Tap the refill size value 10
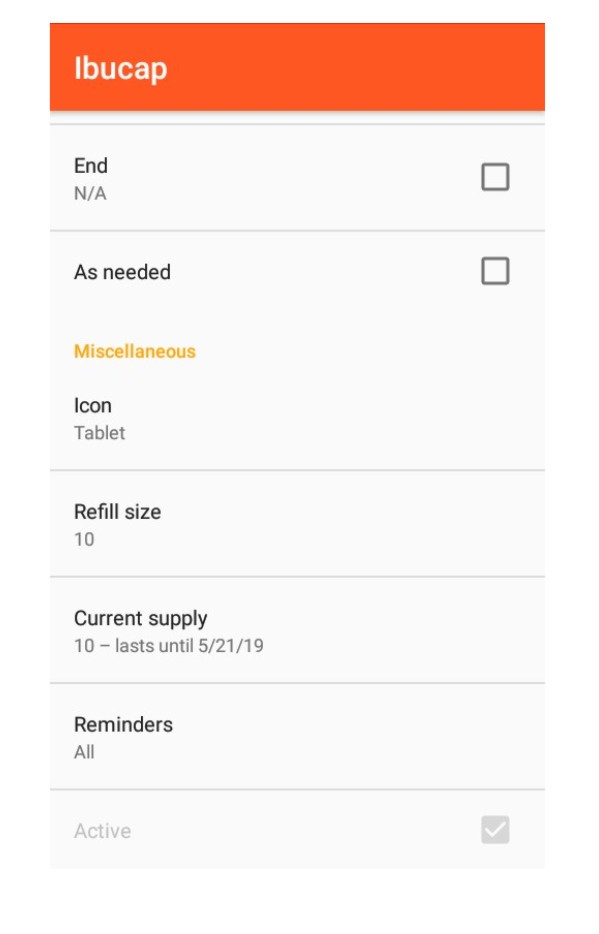This screenshot has height=934, width=599. (84, 539)
